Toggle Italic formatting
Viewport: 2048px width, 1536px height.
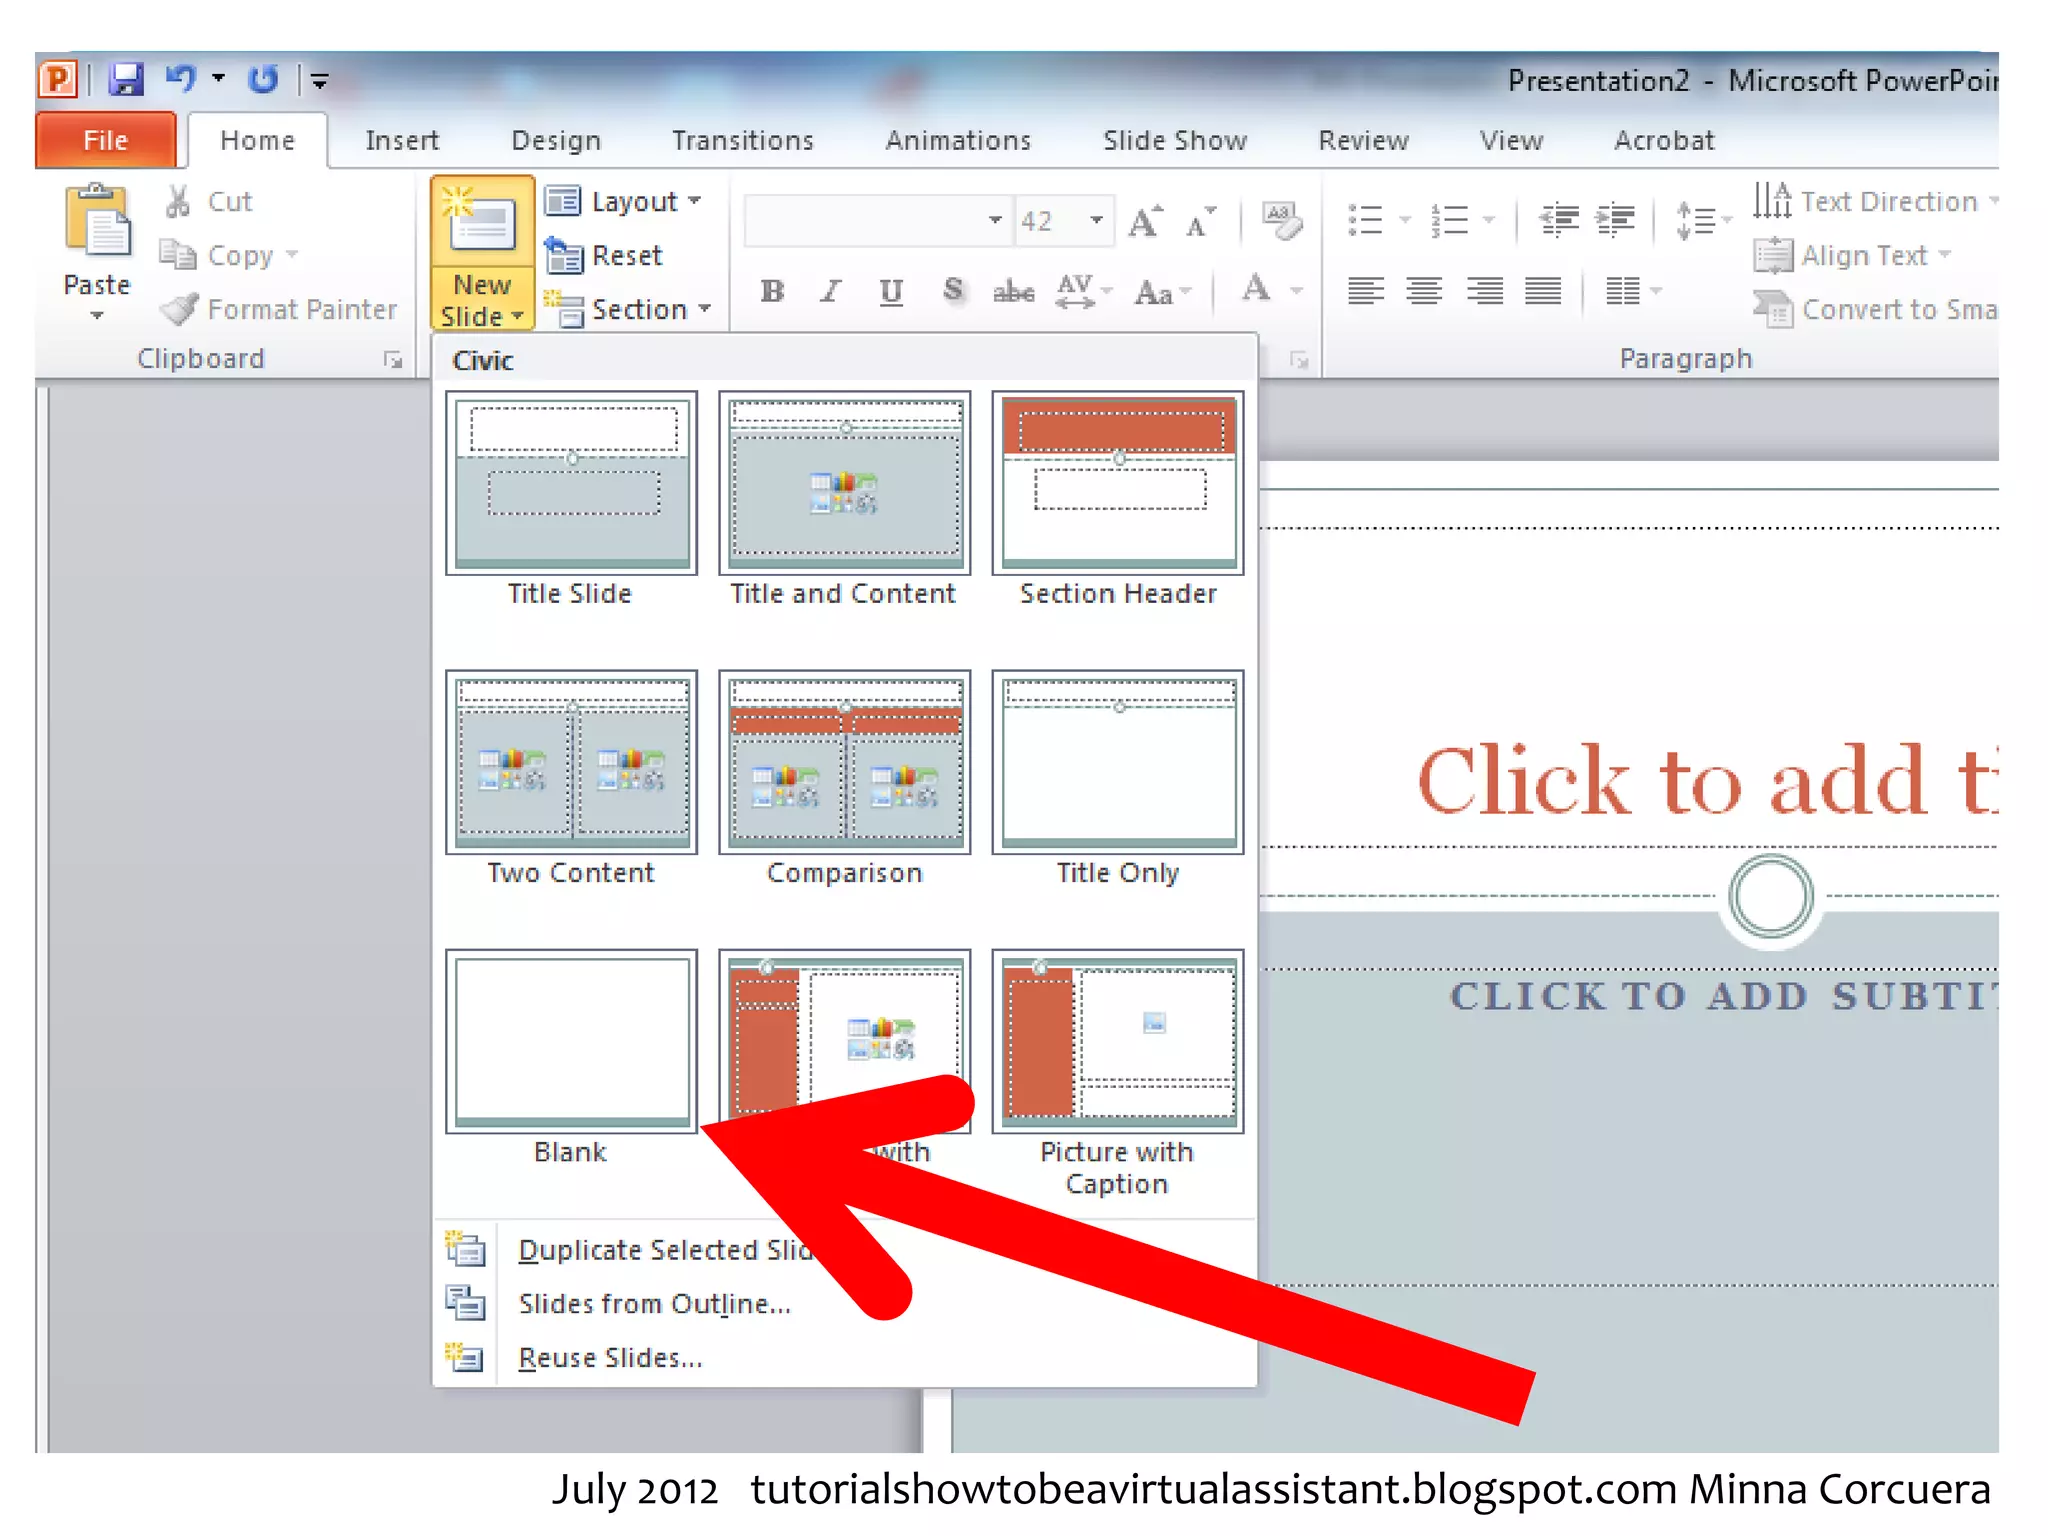pos(830,291)
